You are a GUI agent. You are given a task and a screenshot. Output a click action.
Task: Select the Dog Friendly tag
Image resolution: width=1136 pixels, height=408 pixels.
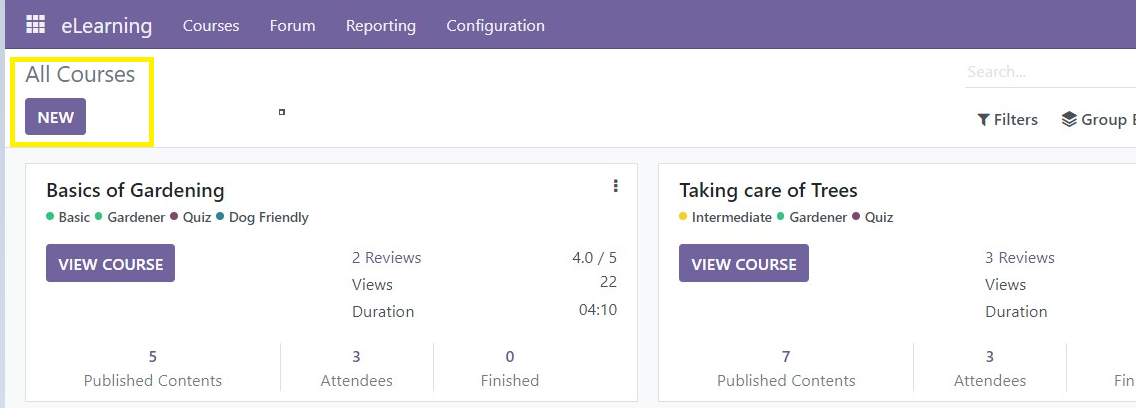point(262,217)
